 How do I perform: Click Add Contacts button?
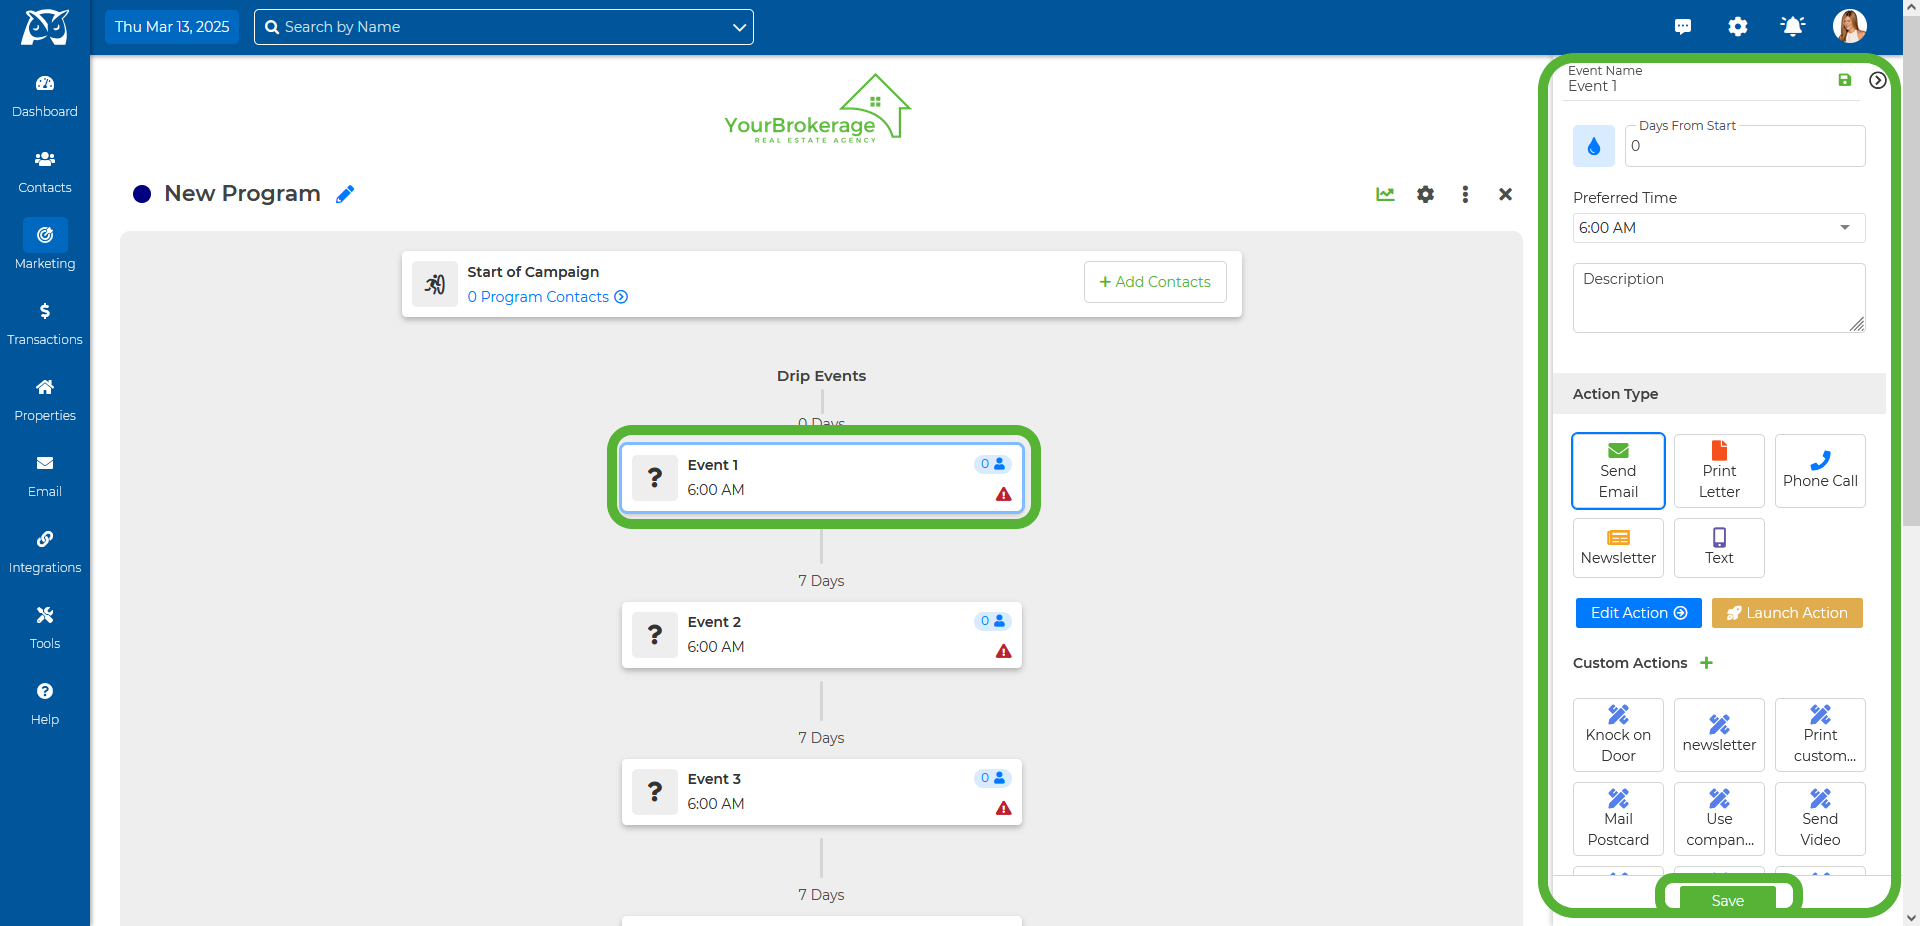pos(1155,282)
